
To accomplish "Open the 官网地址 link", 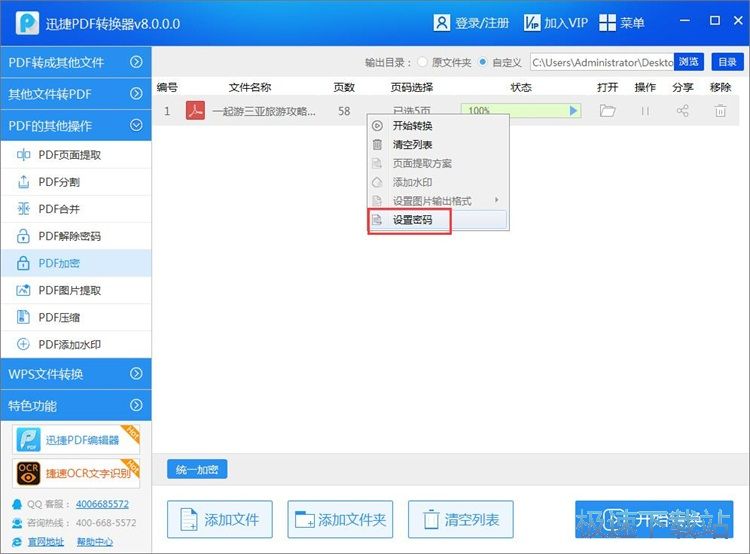I will [46, 542].
